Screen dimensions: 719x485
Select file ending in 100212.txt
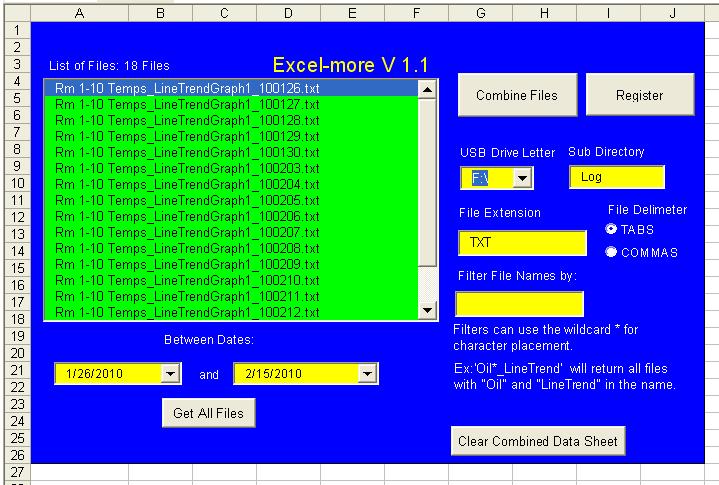[231, 312]
